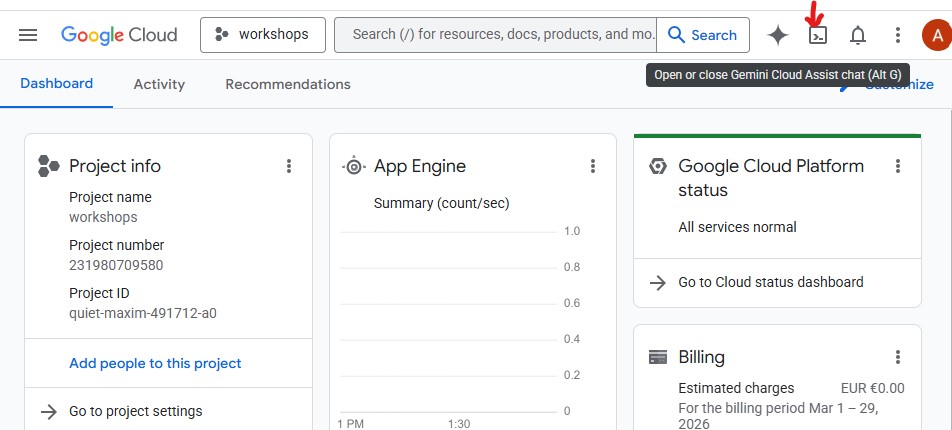Click Summary (count/sec) chart label
Image resolution: width=952 pixels, height=430 pixels.
click(x=441, y=203)
